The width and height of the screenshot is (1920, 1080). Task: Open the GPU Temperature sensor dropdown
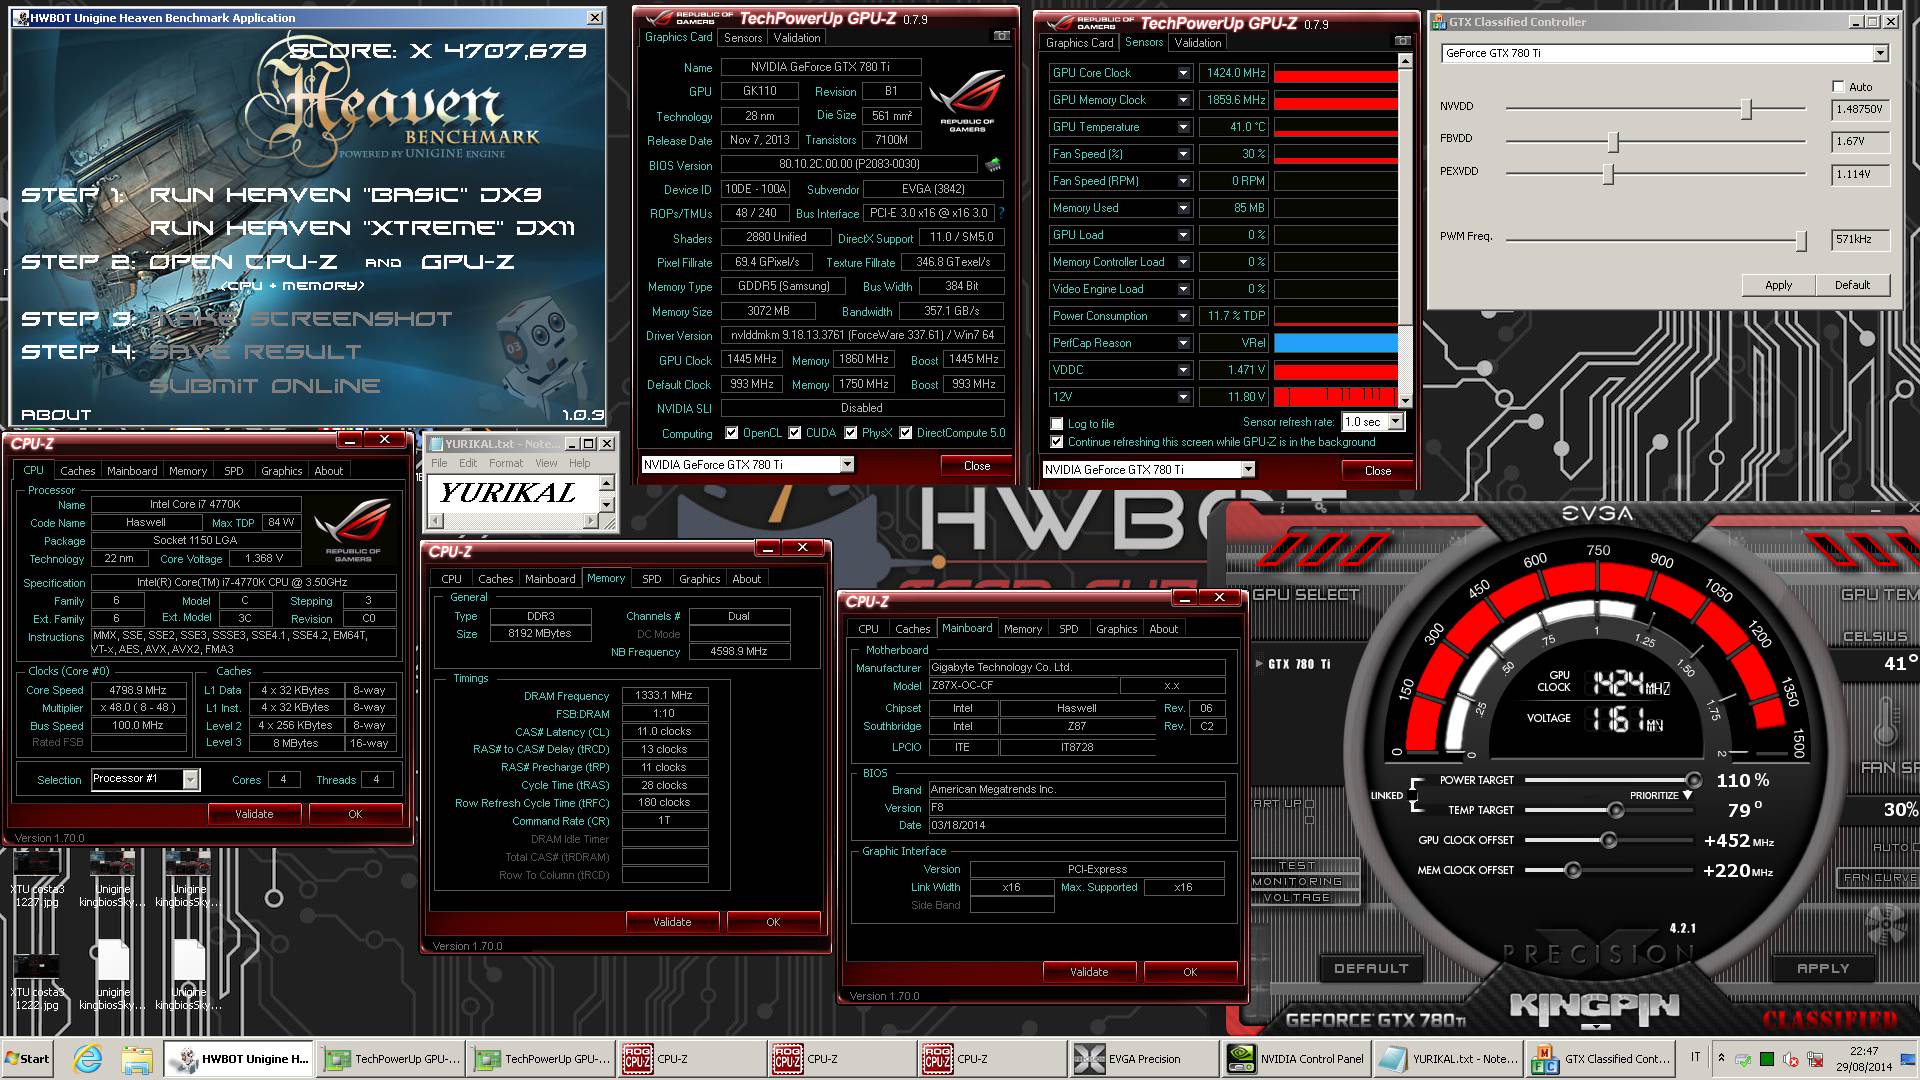1184,127
